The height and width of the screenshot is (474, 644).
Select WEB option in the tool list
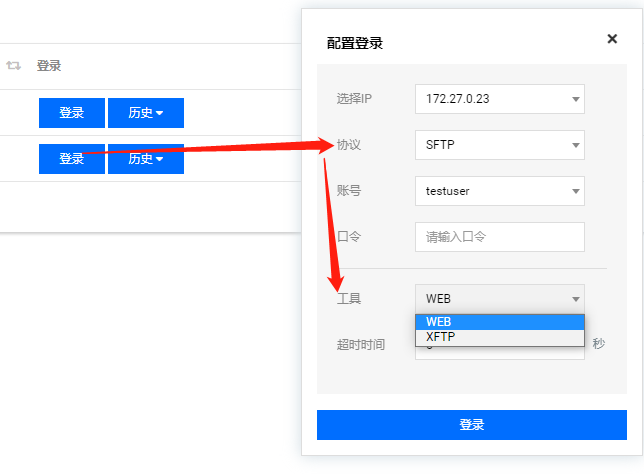pyautogui.click(x=500, y=322)
